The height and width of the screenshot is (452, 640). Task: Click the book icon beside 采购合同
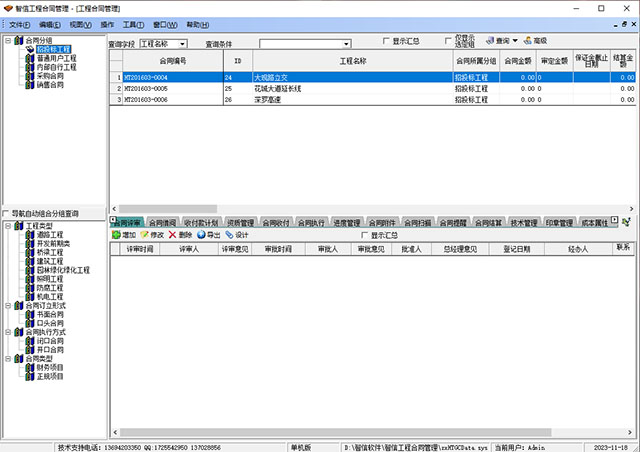30,76
